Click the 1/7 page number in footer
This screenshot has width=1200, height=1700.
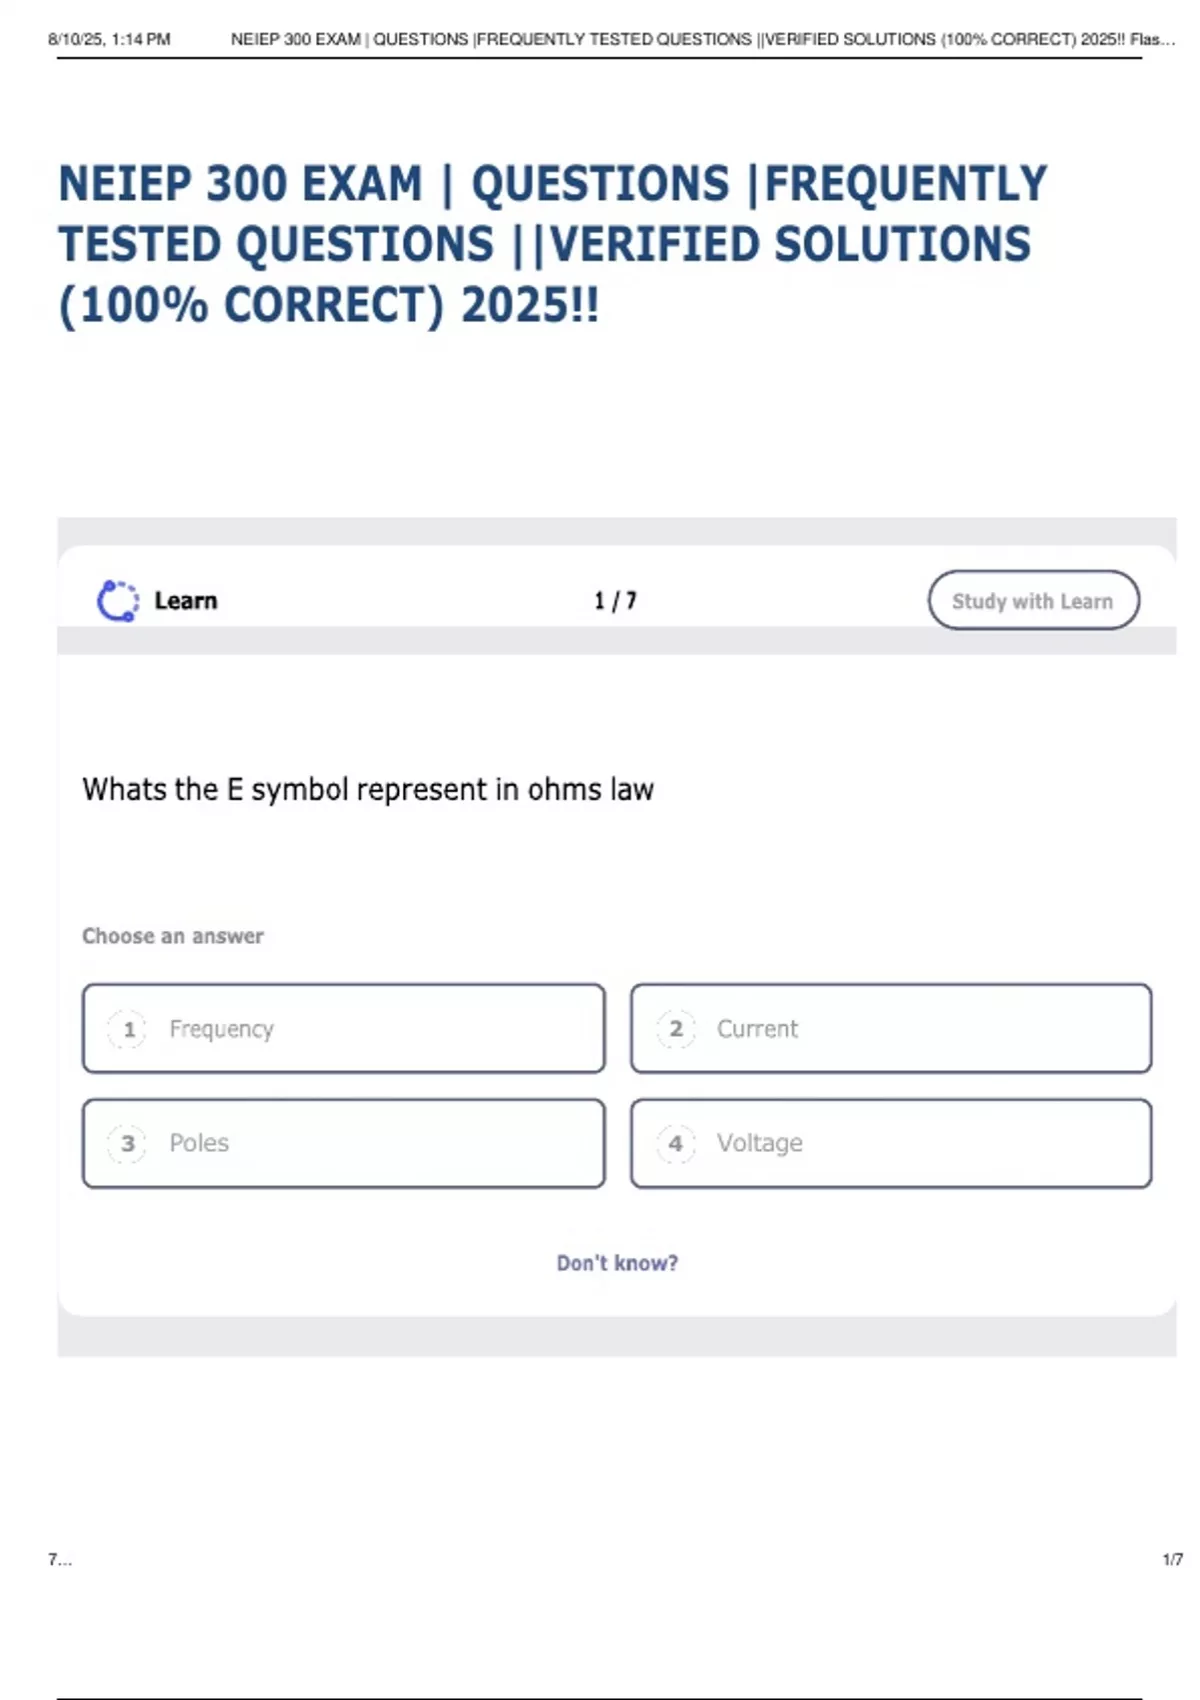[1172, 1559]
